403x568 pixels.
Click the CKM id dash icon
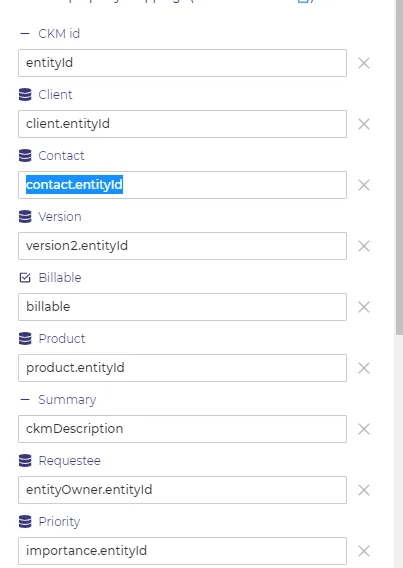(25, 34)
